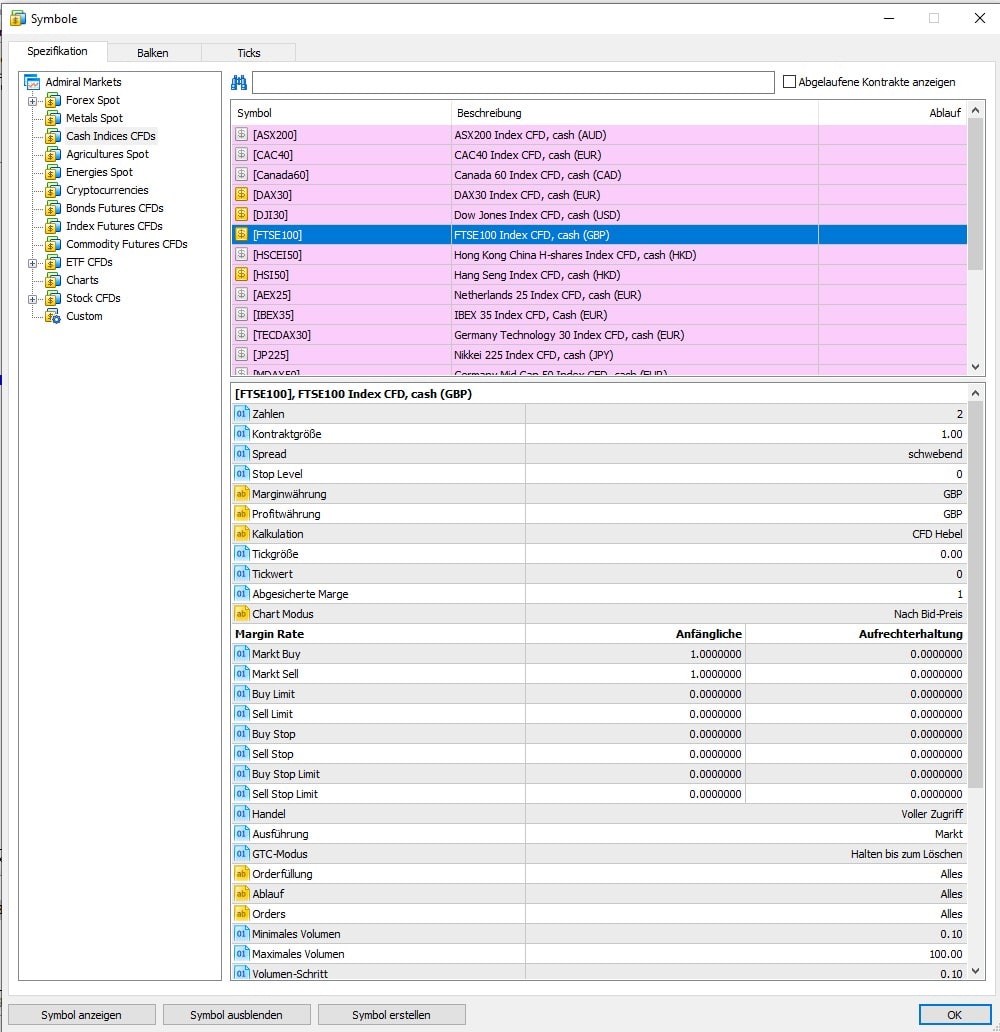Viewport: 1000px width, 1032px height.
Task: Click specification panel scrollbar up arrow
Action: [x=976, y=393]
